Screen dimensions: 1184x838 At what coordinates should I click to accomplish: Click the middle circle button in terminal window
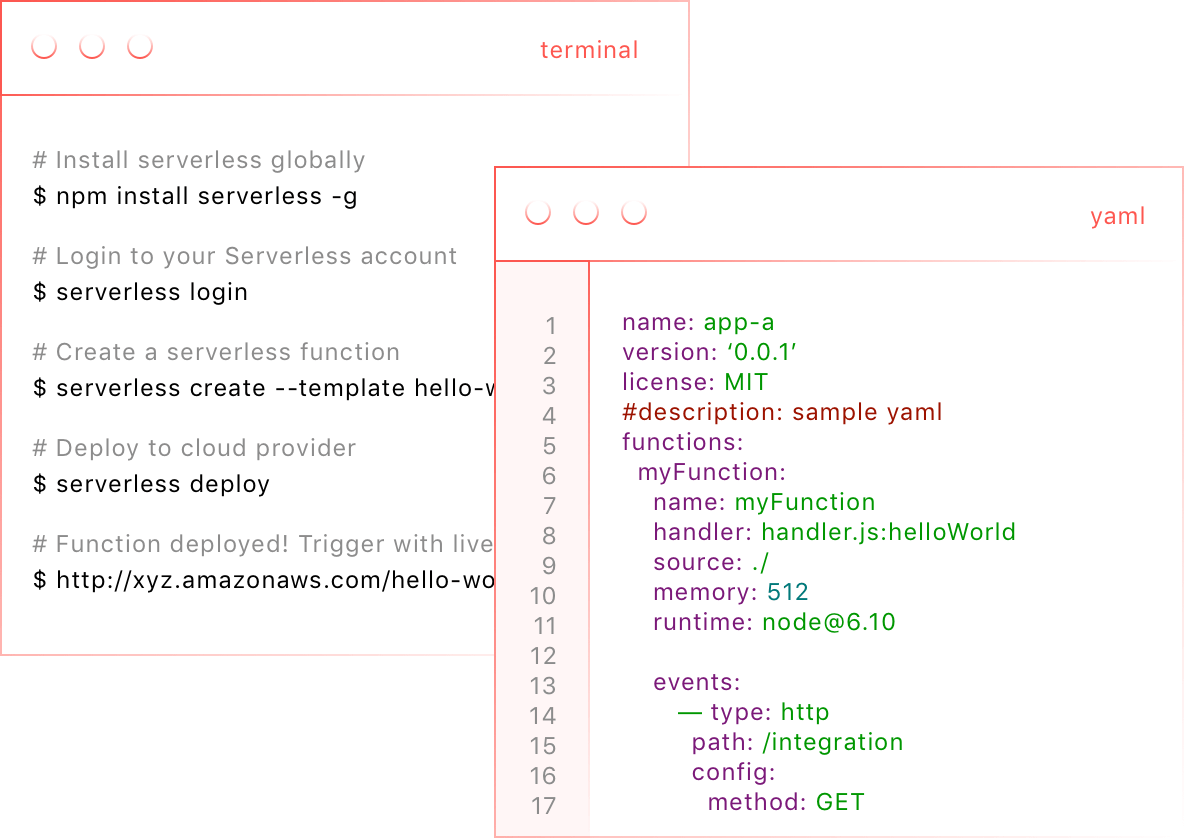[92, 46]
